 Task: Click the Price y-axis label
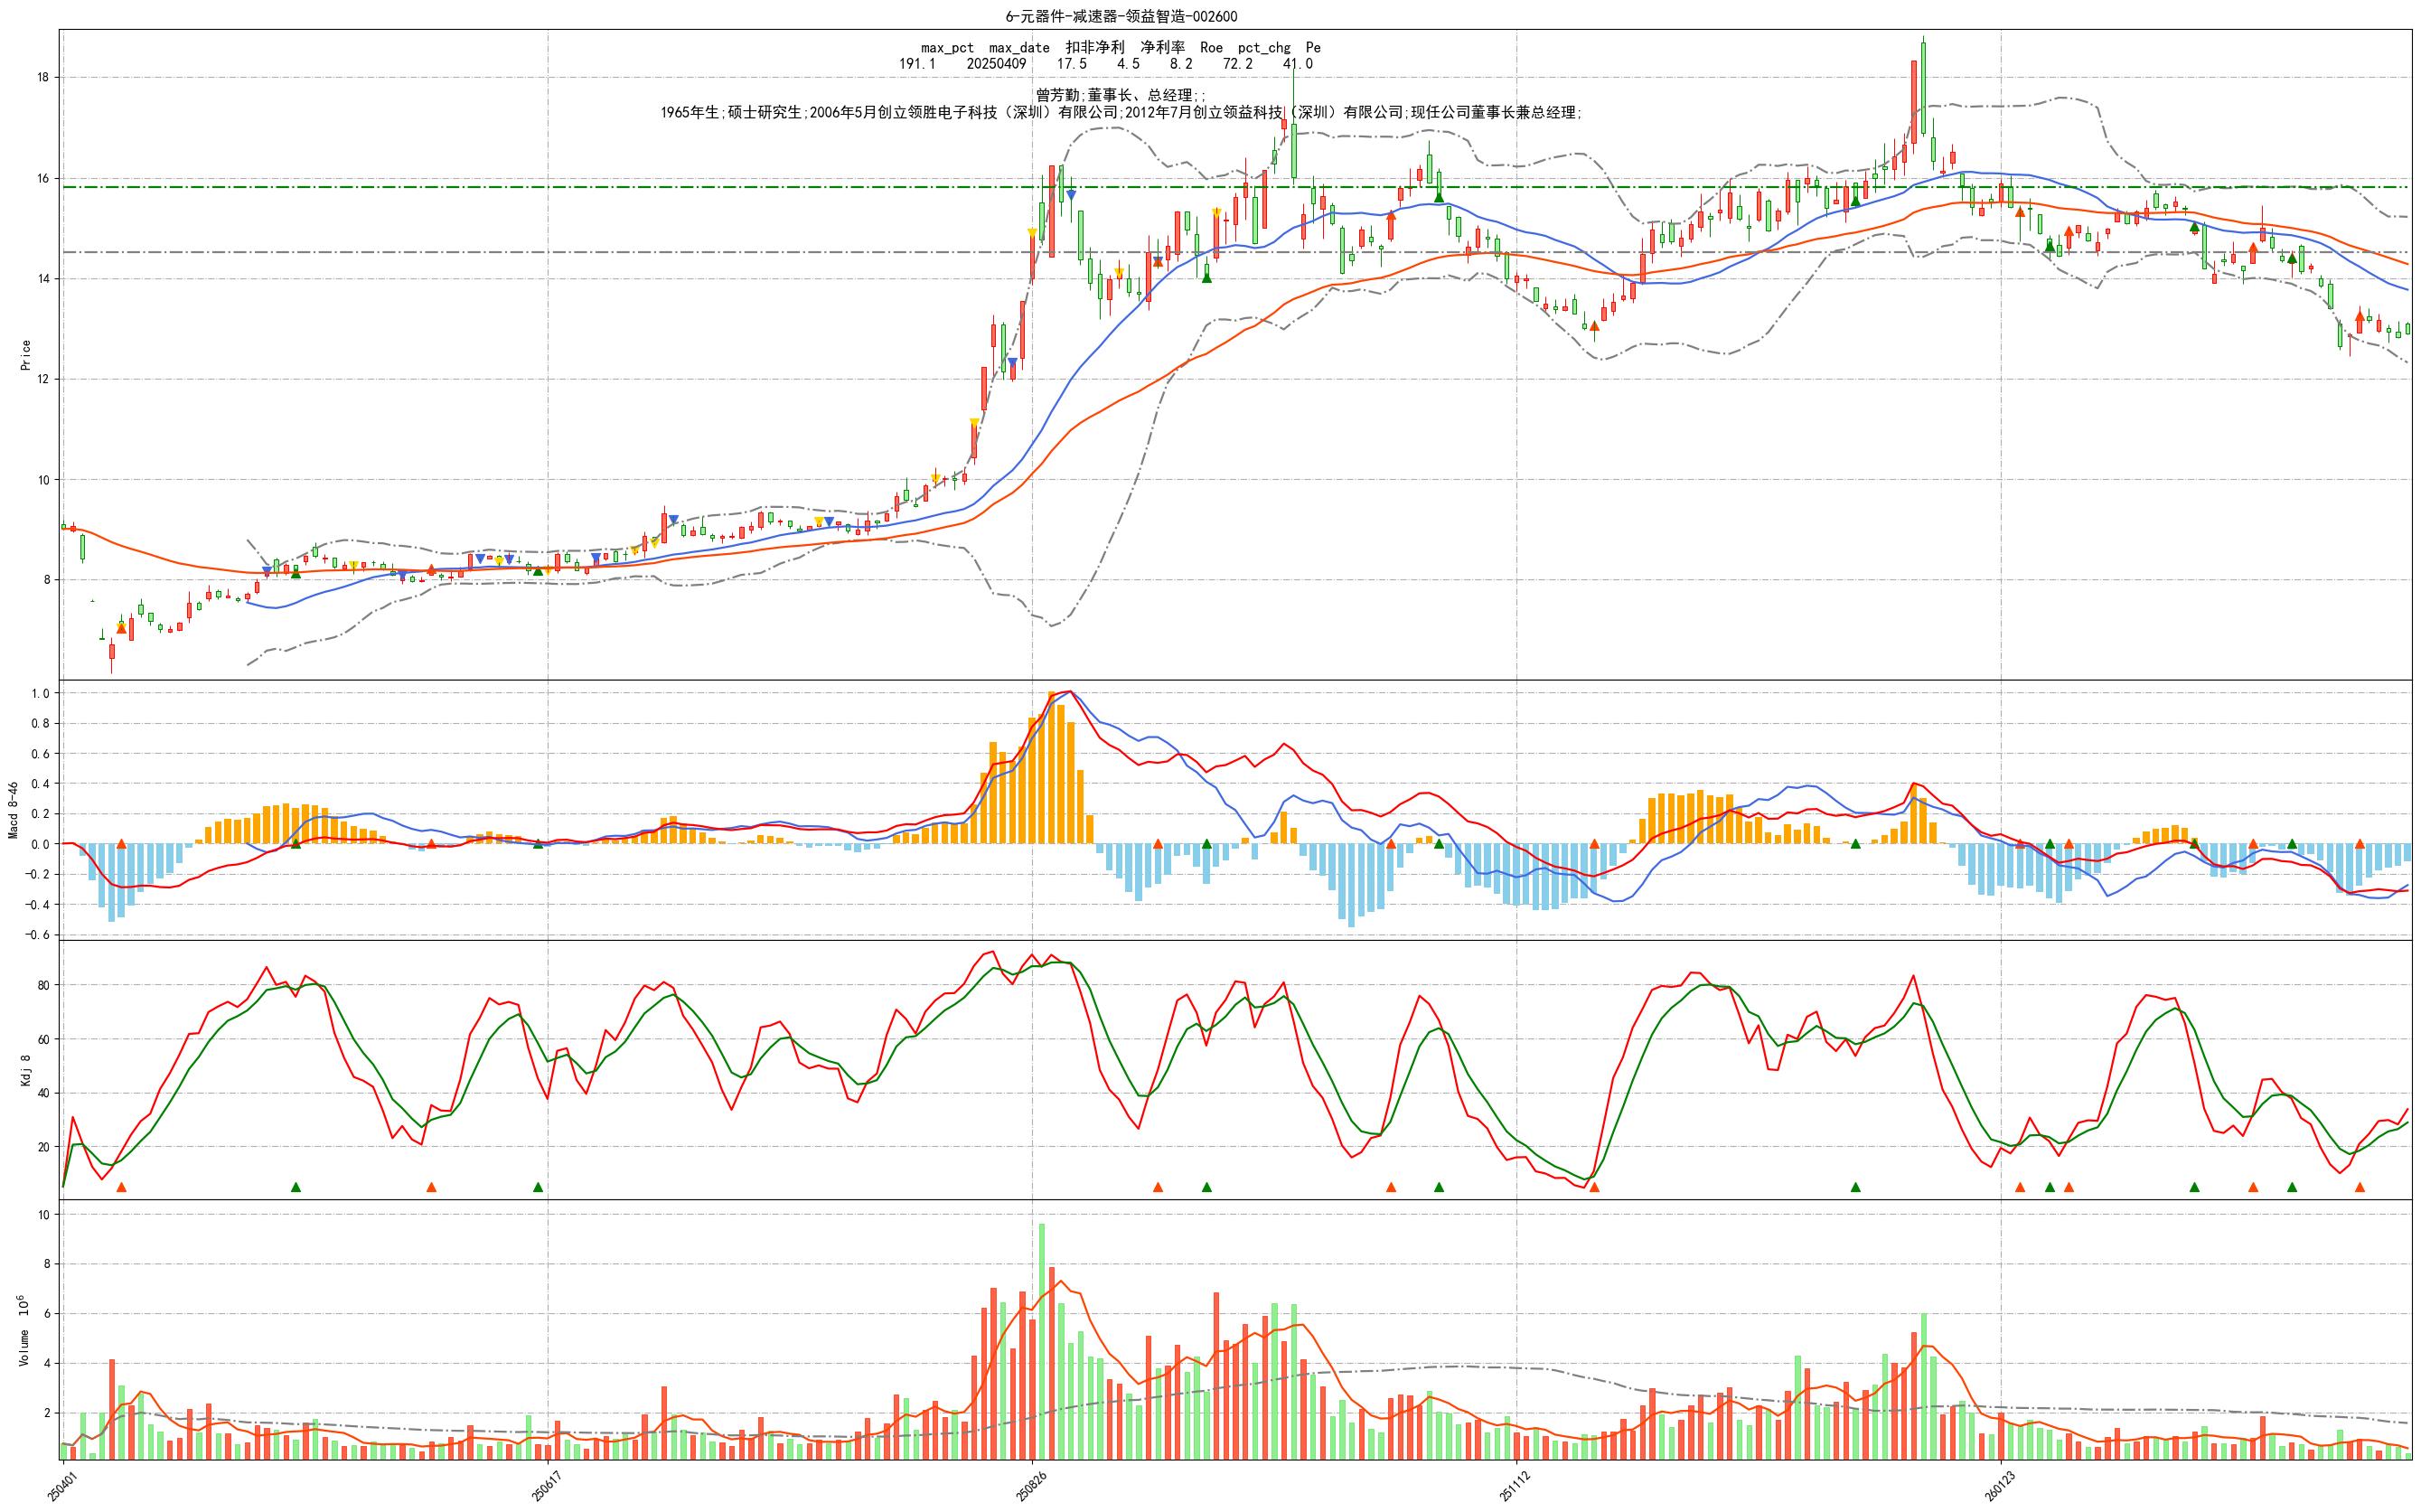[x=26, y=355]
